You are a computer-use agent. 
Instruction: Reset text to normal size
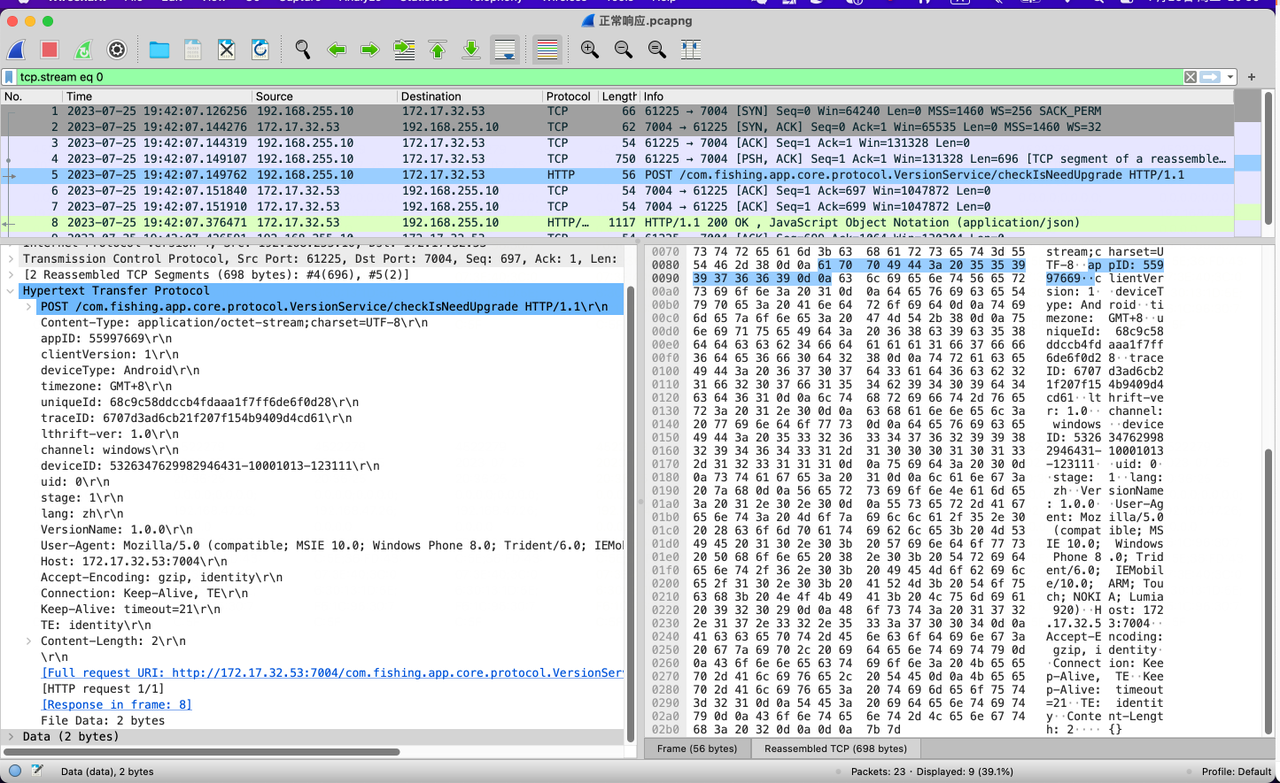(657, 49)
